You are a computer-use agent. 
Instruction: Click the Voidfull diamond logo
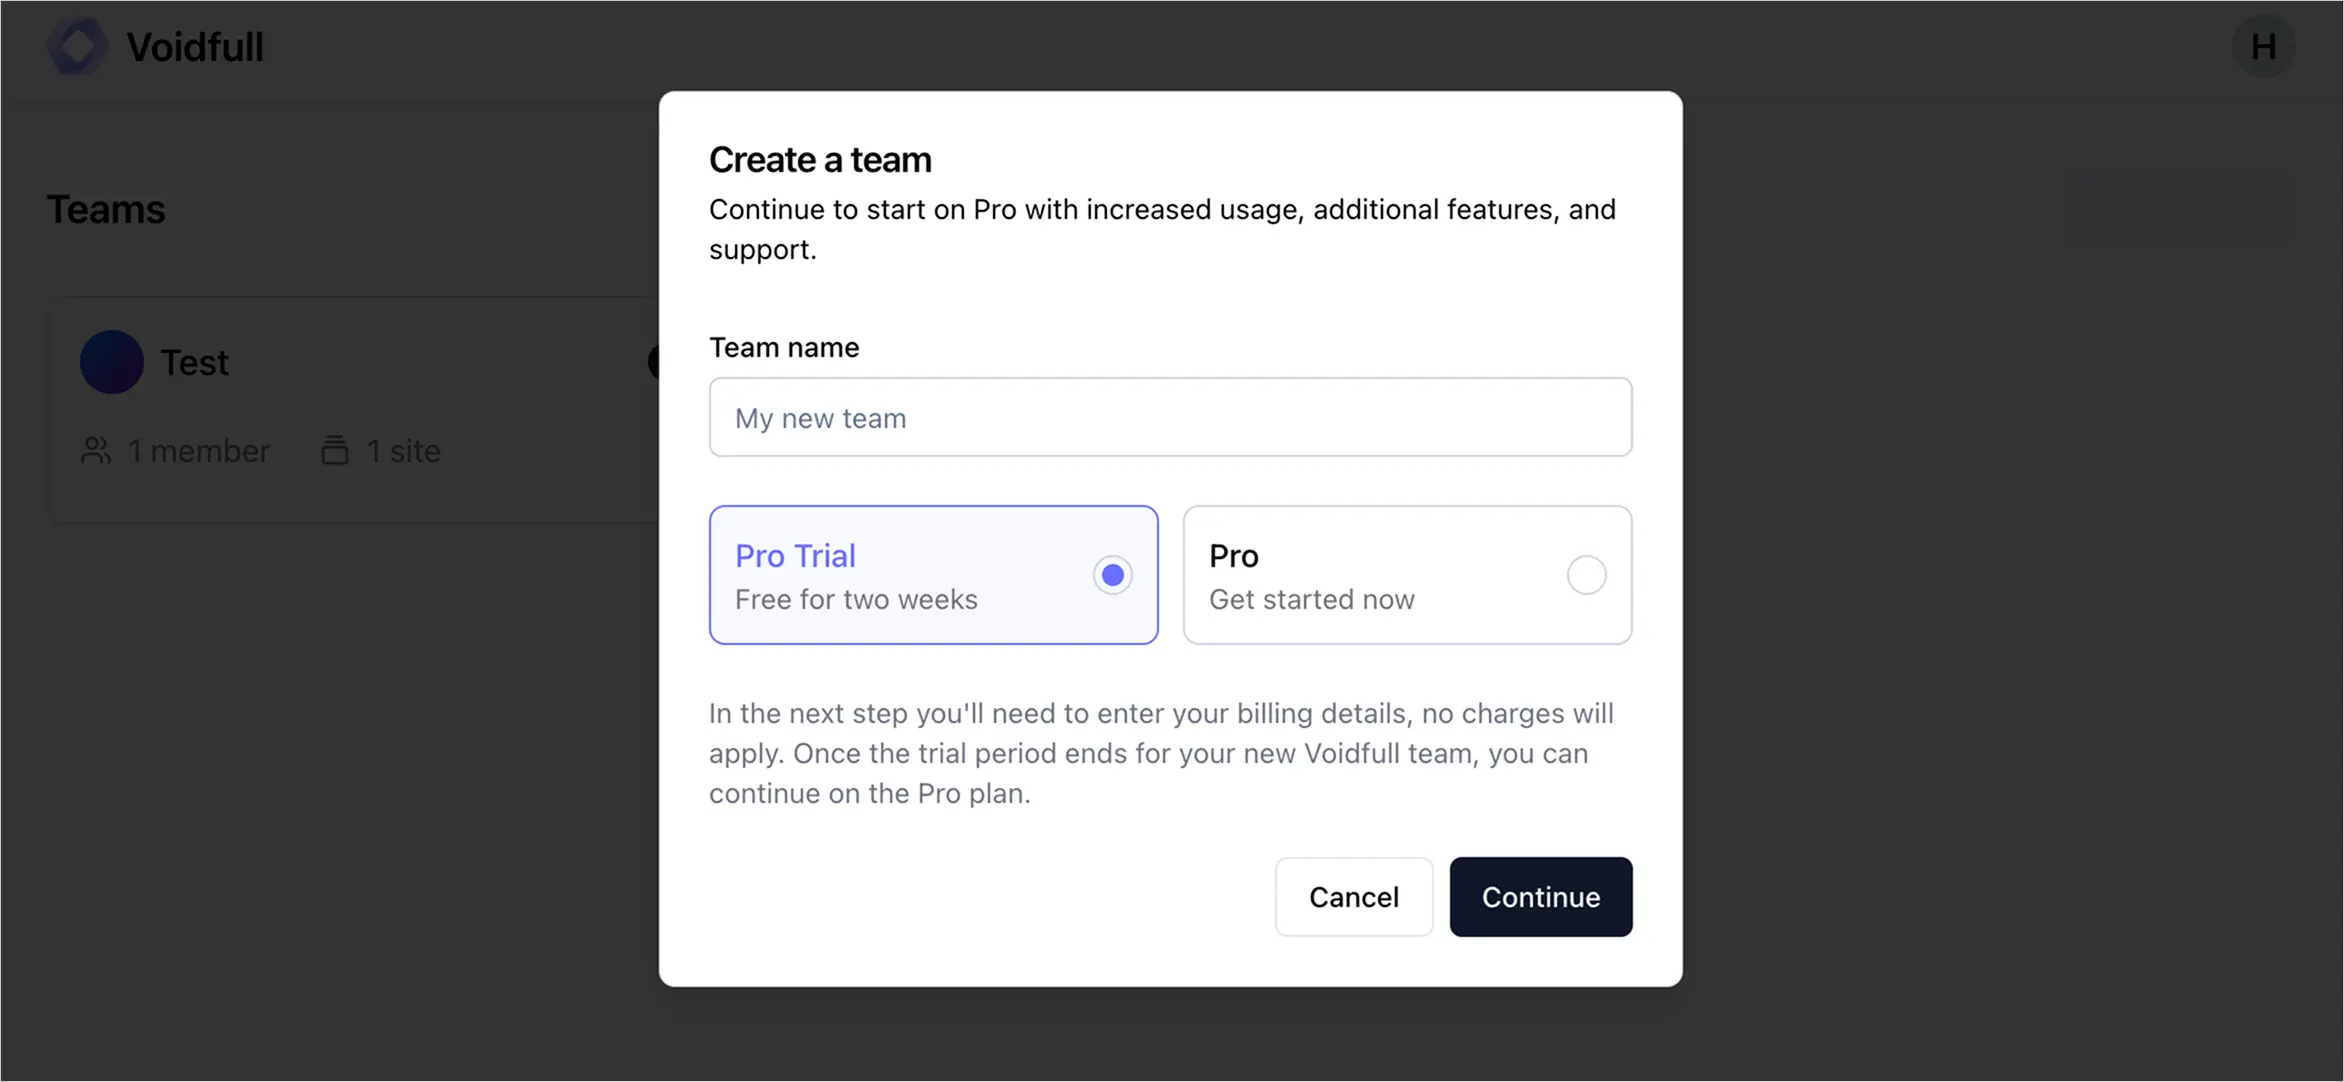[77, 46]
